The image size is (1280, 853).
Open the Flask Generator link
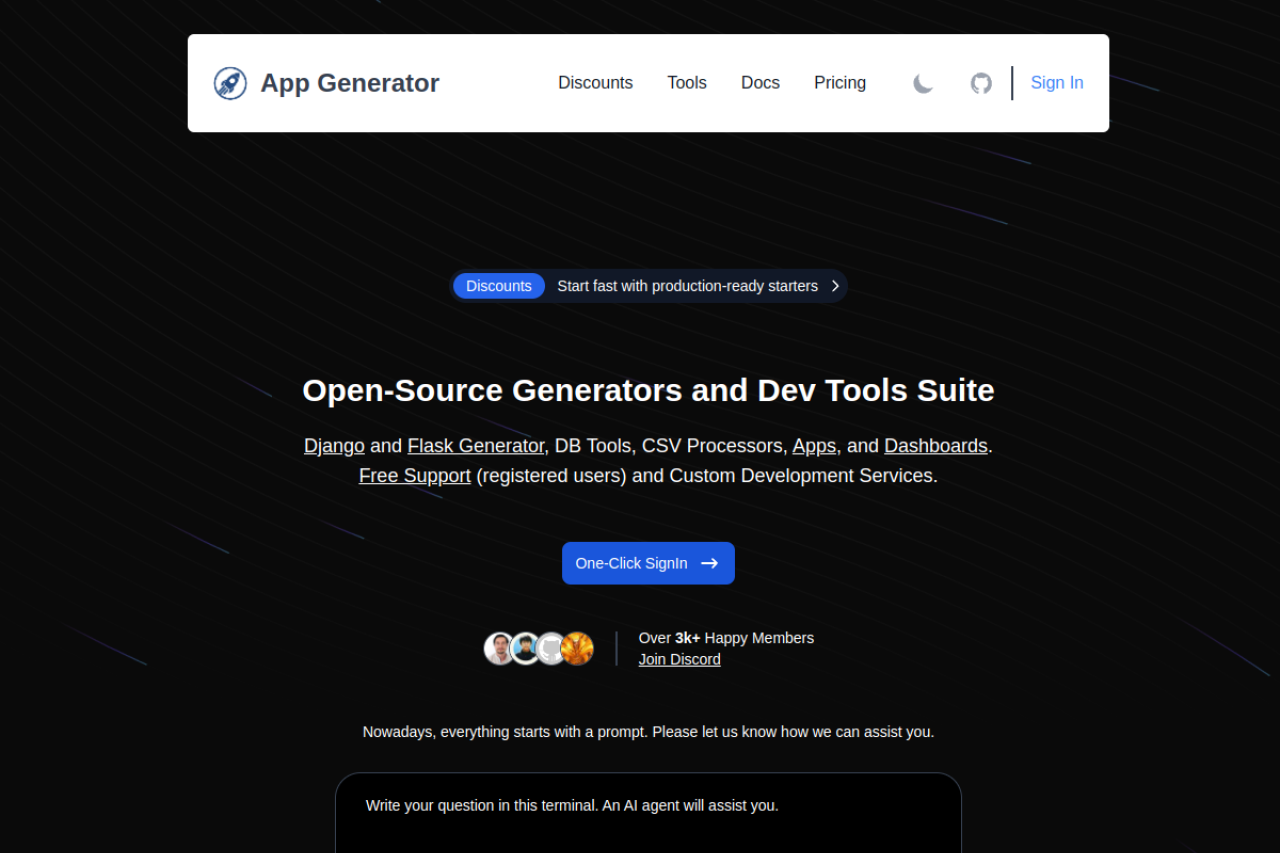pyautogui.click(x=475, y=446)
